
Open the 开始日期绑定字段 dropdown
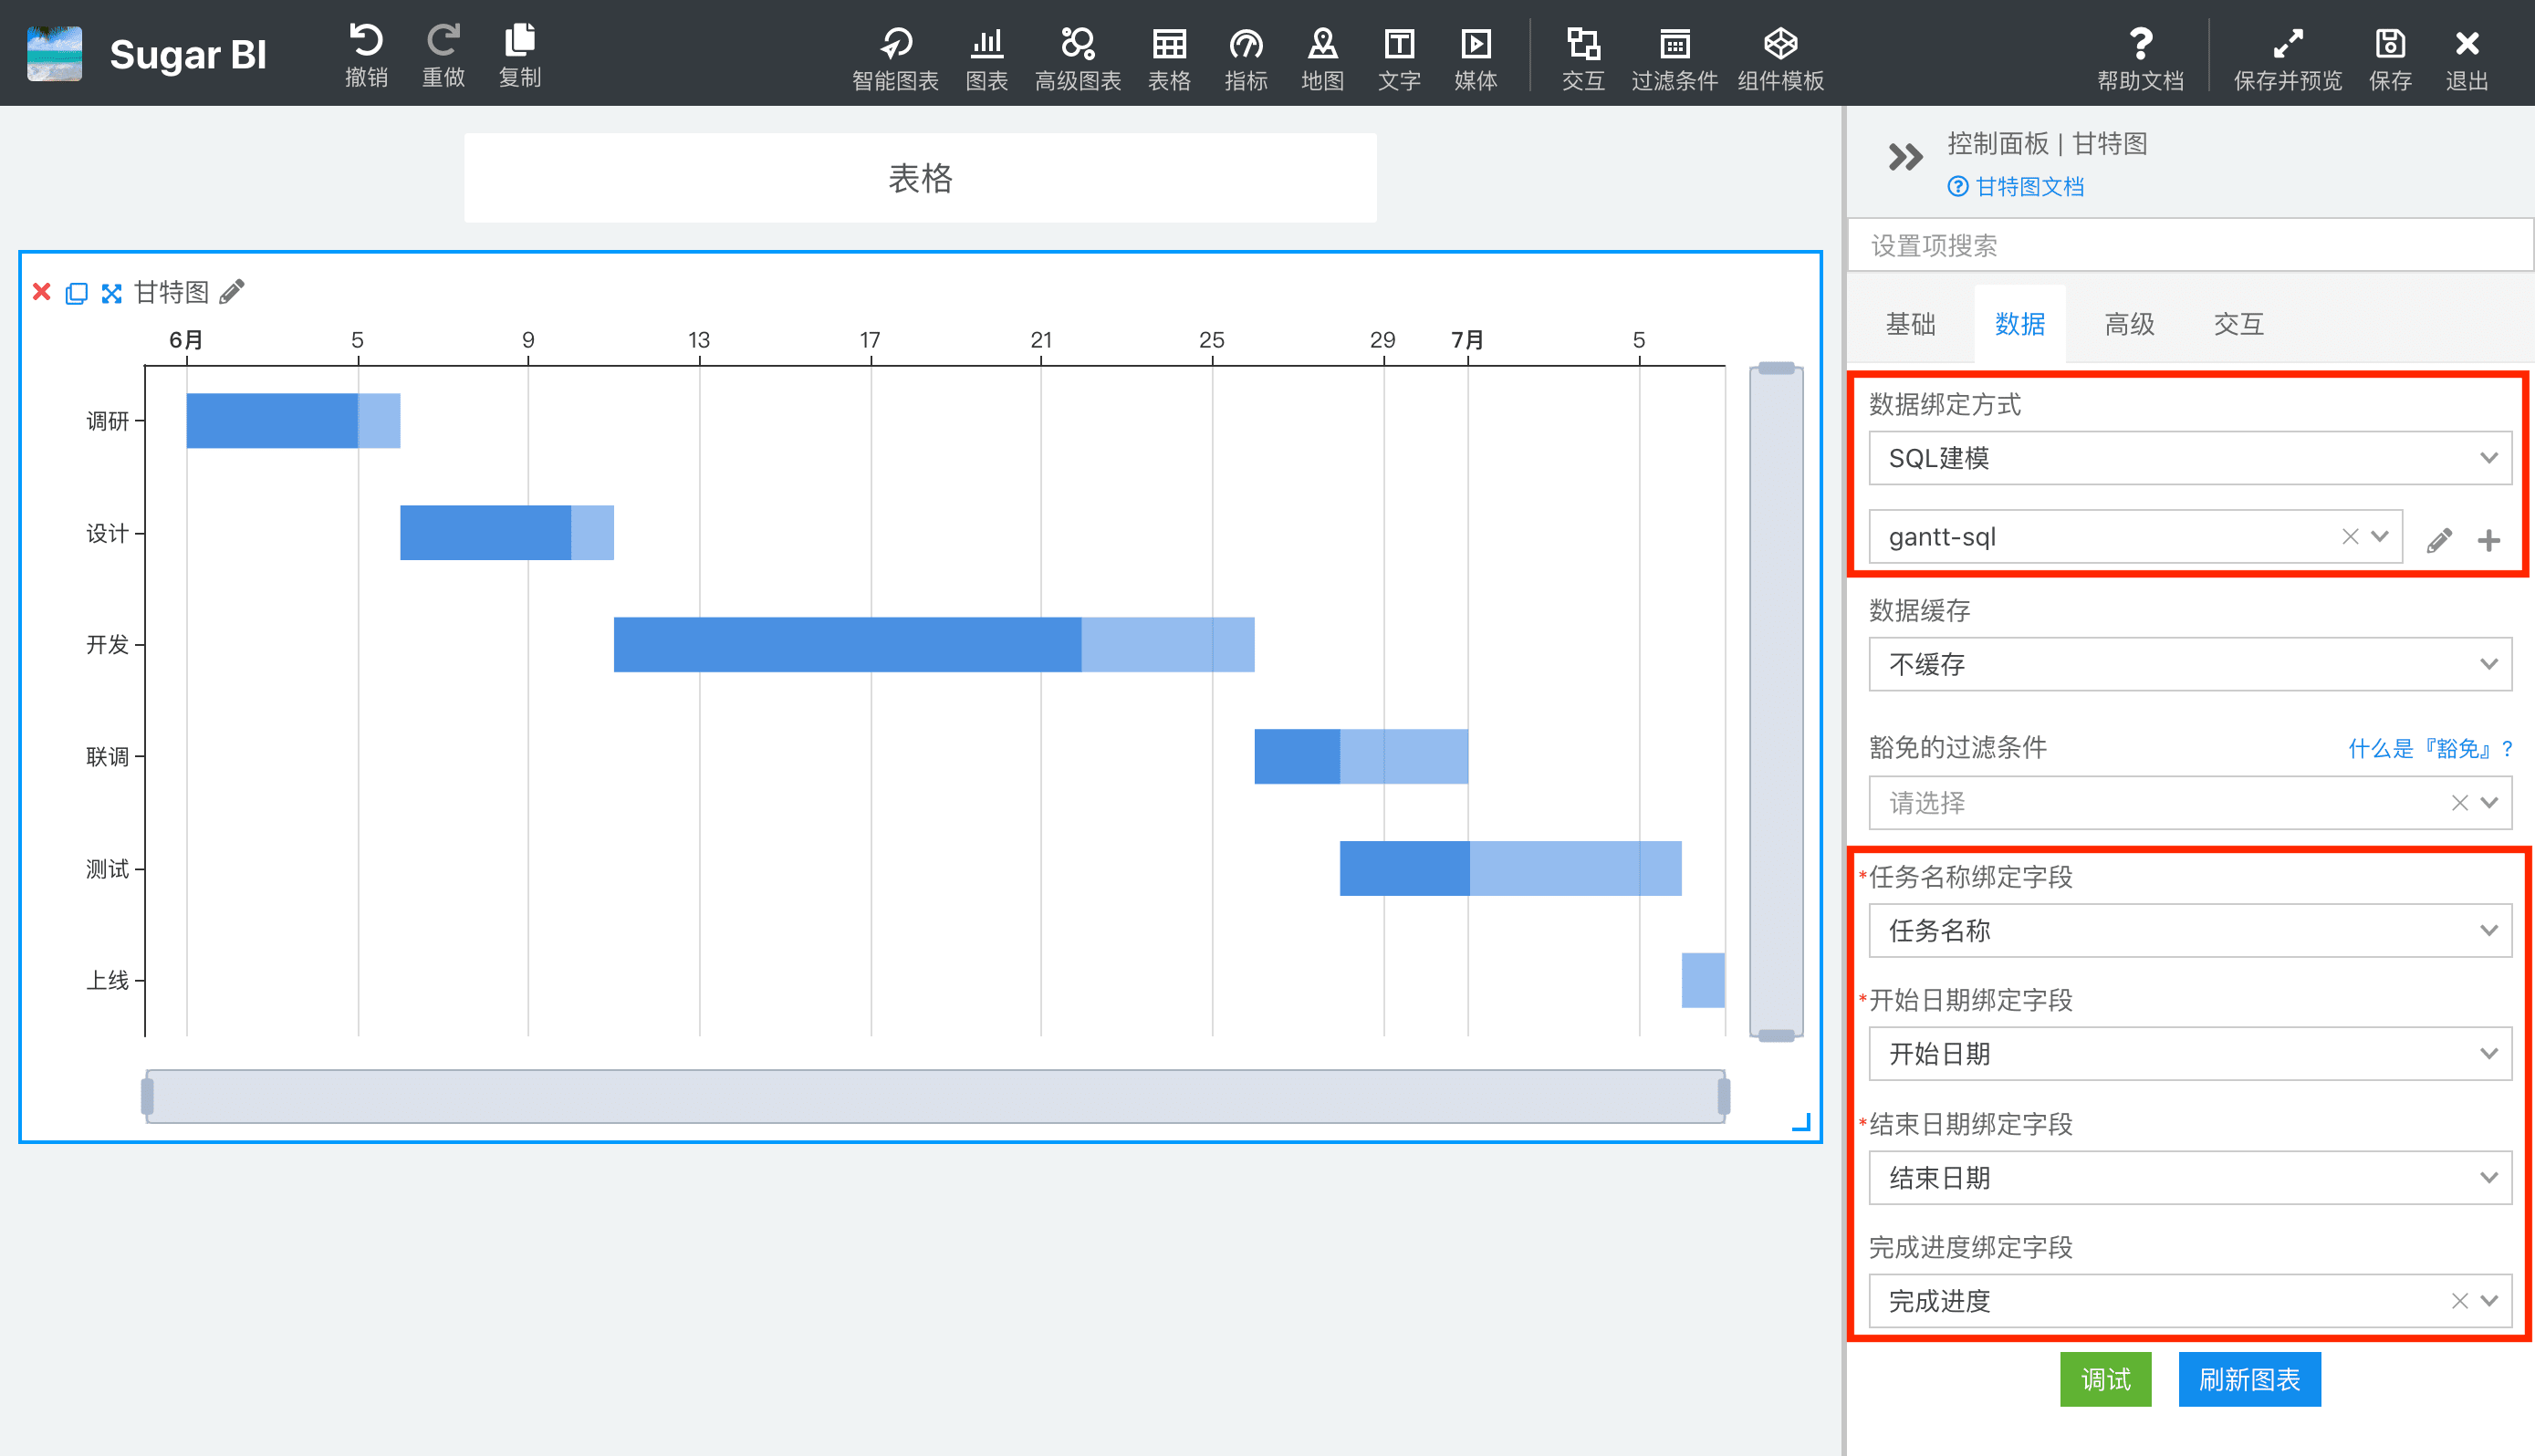click(x=2190, y=1053)
